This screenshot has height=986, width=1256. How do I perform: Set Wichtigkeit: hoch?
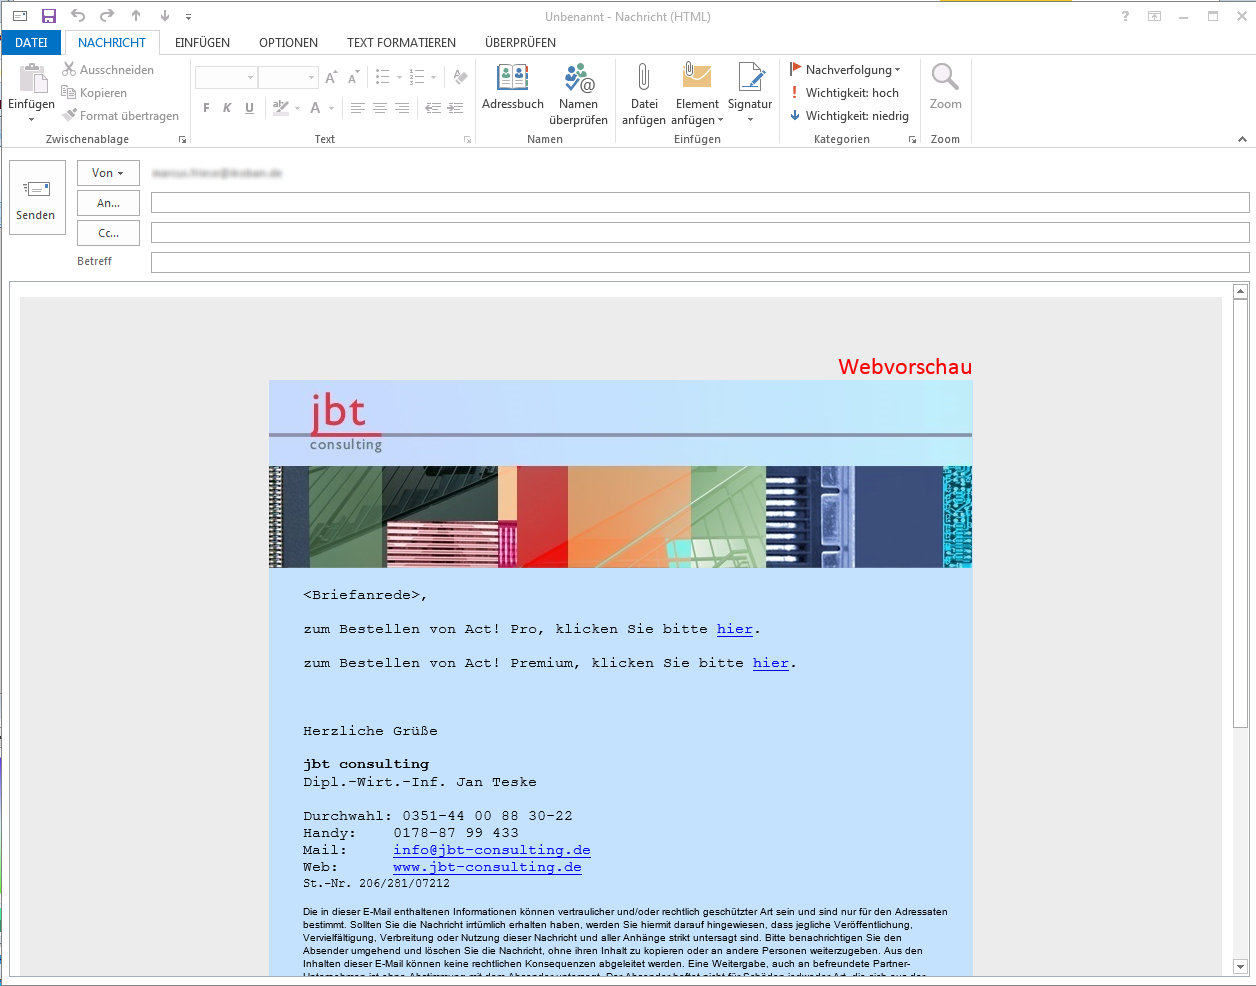click(x=844, y=93)
